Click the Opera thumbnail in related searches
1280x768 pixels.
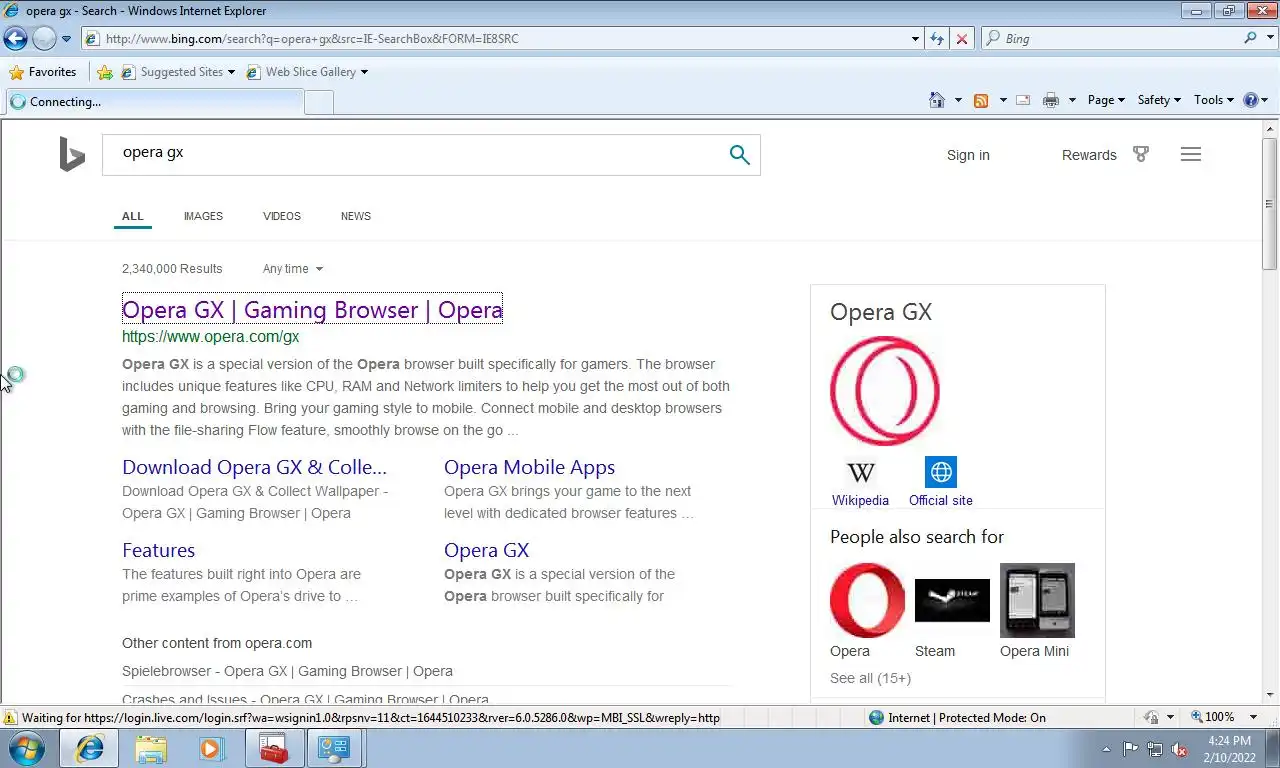pyautogui.click(x=867, y=600)
